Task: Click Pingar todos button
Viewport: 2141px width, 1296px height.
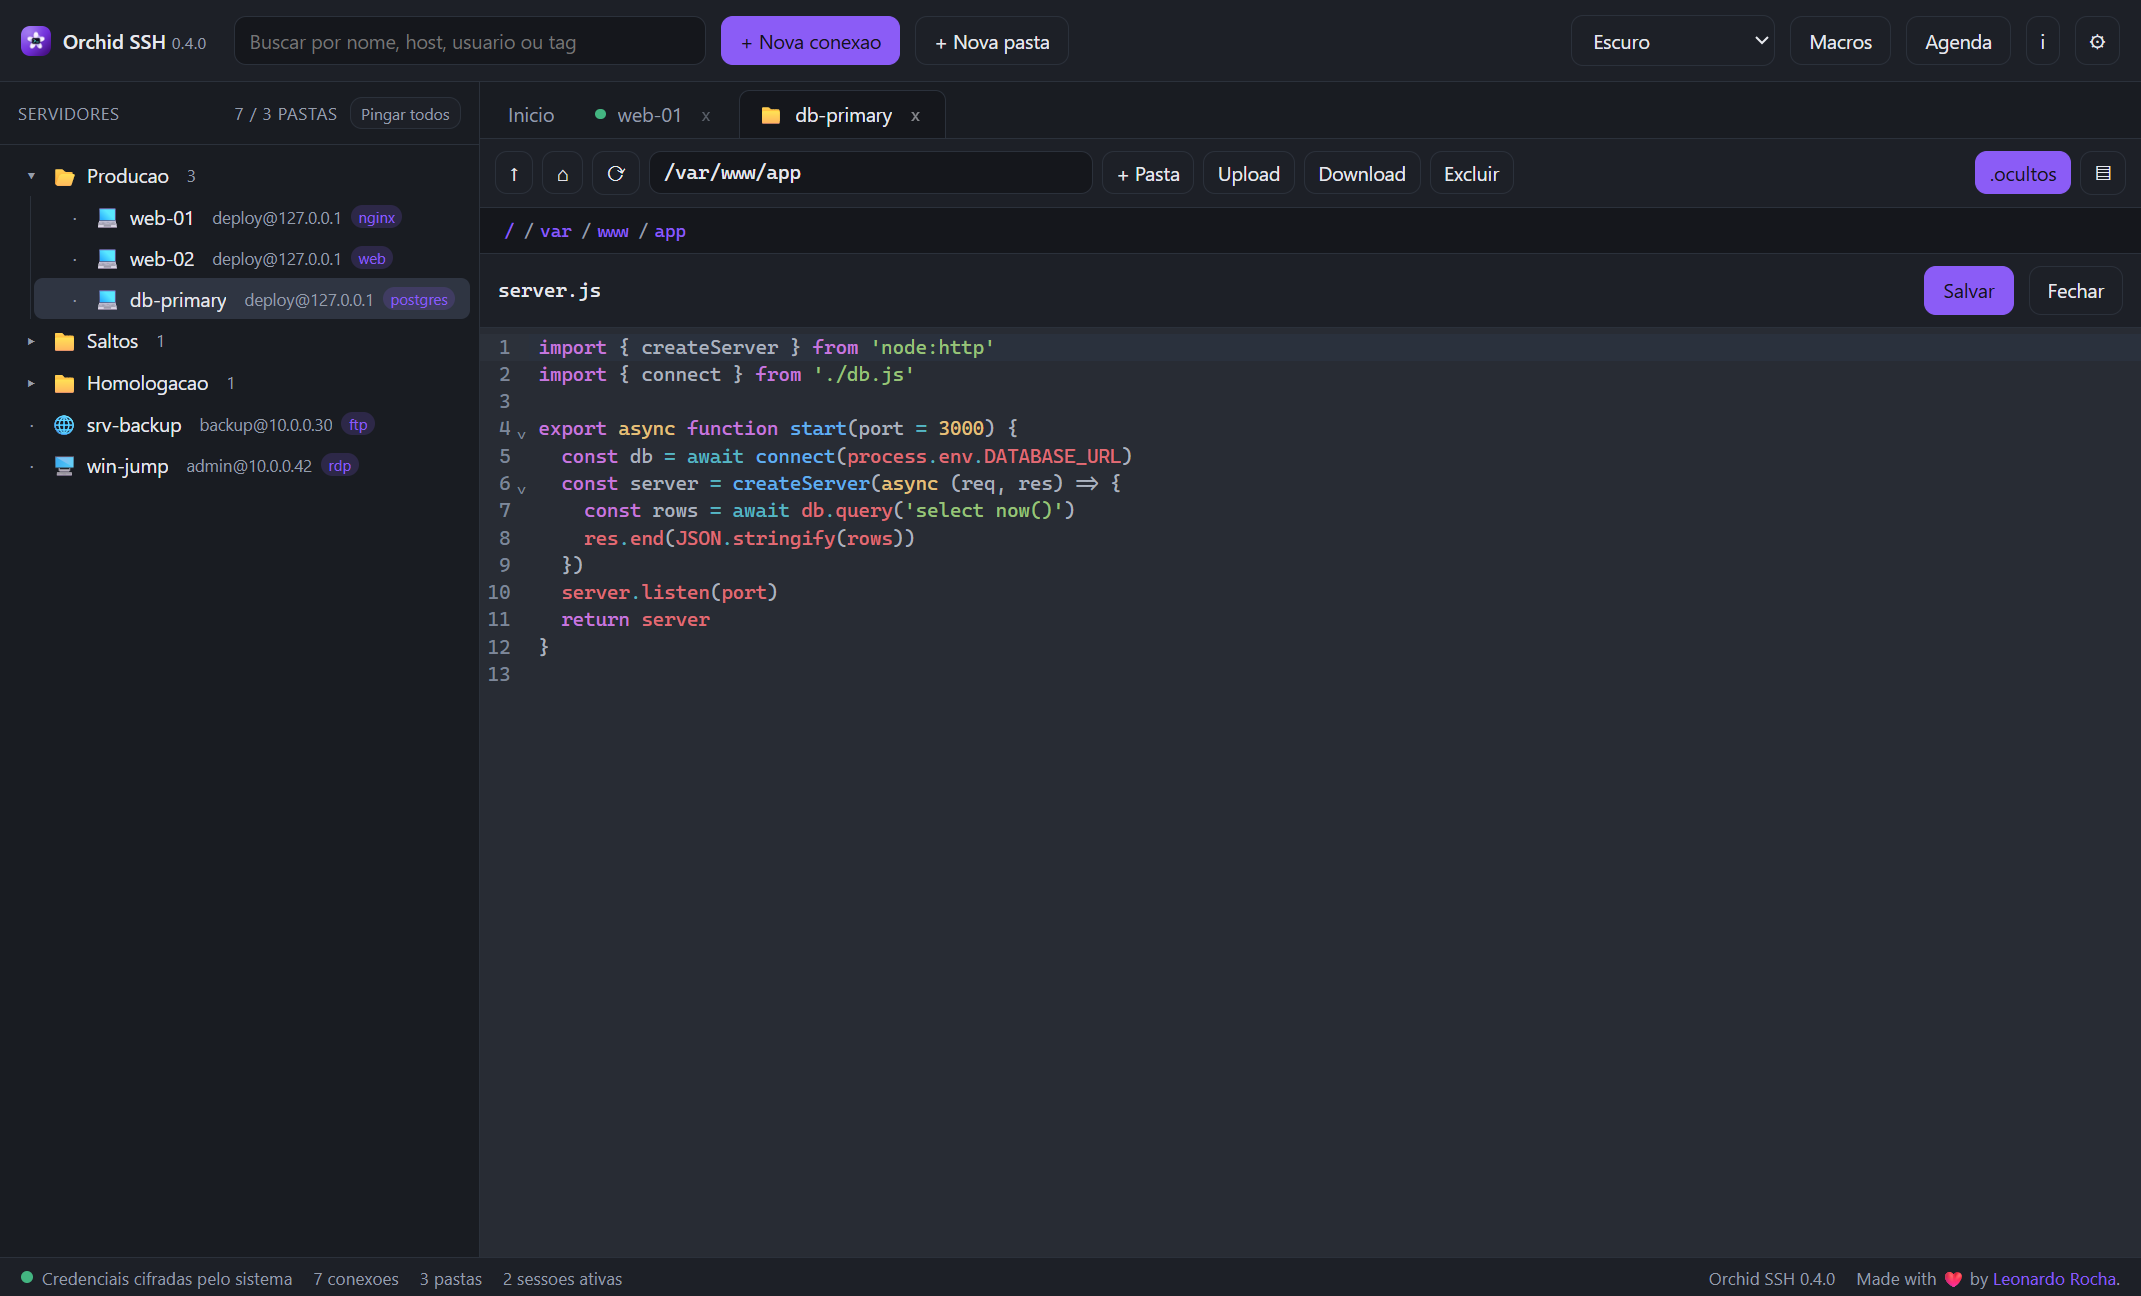Action: [405, 114]
